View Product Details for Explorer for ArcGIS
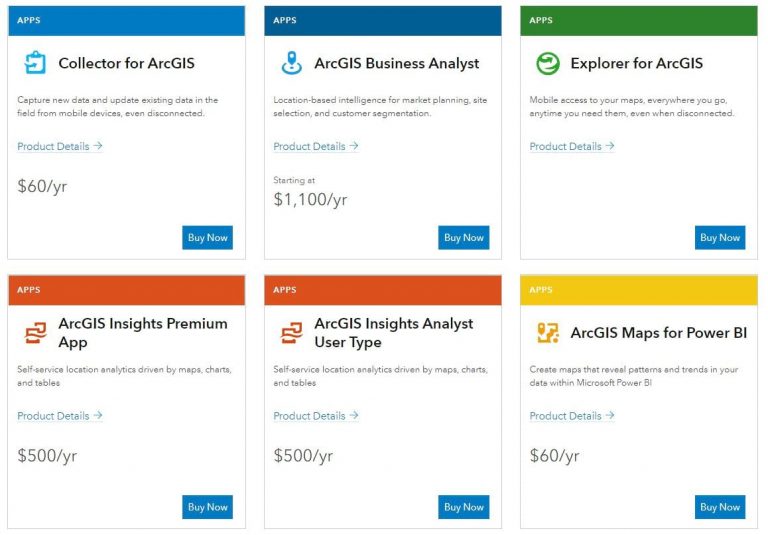The width and height of the screenshot is (768, 535). click(x=571, y=146)
